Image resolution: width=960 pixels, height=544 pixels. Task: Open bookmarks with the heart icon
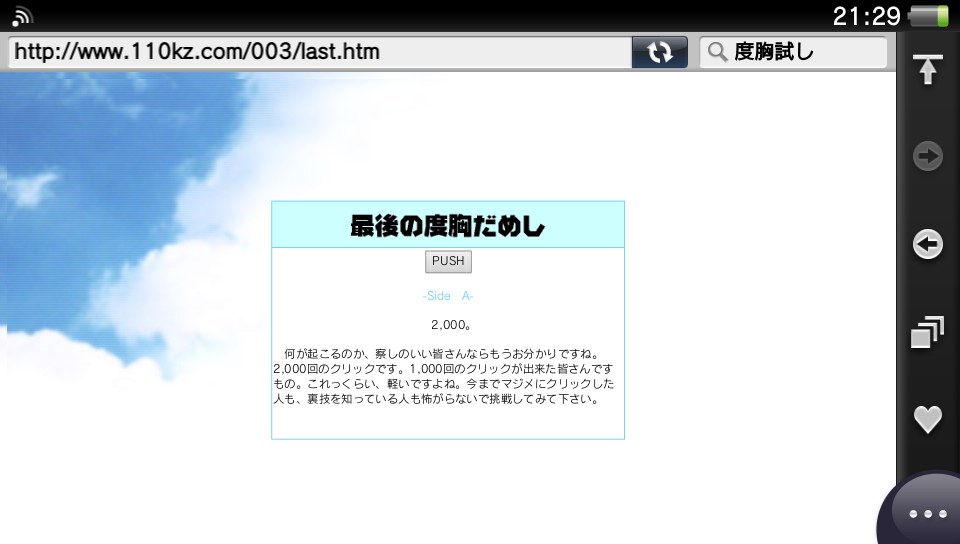tap(928, 419)
